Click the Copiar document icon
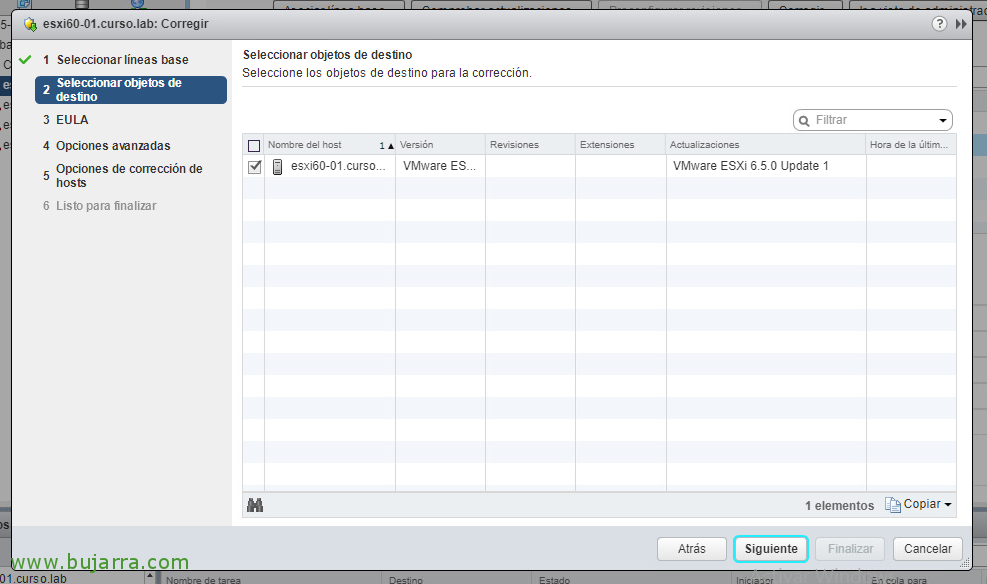 [x=893, y=505]
